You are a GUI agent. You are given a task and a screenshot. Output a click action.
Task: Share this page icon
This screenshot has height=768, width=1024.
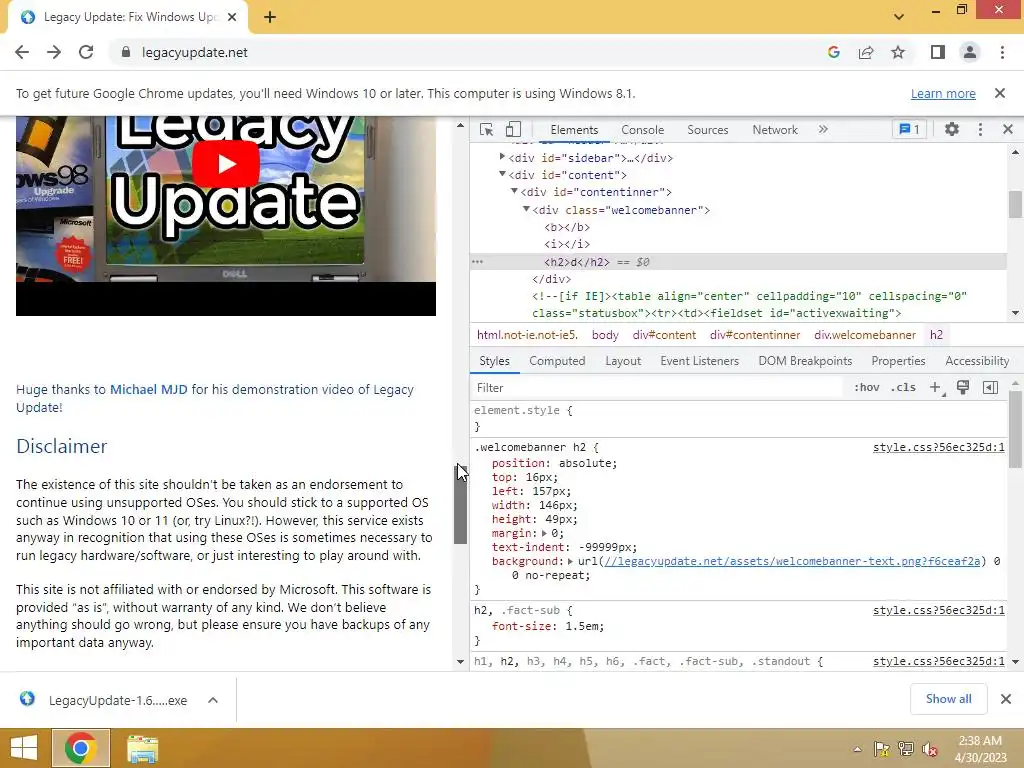(866, 52)
